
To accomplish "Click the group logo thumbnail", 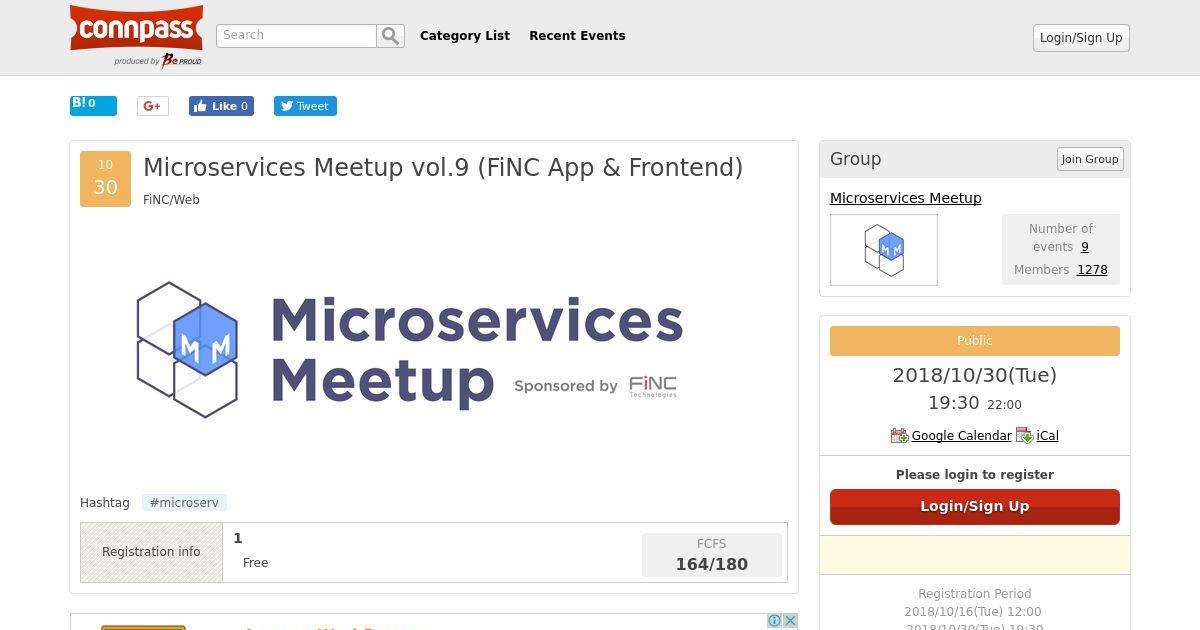I will 883,250.
